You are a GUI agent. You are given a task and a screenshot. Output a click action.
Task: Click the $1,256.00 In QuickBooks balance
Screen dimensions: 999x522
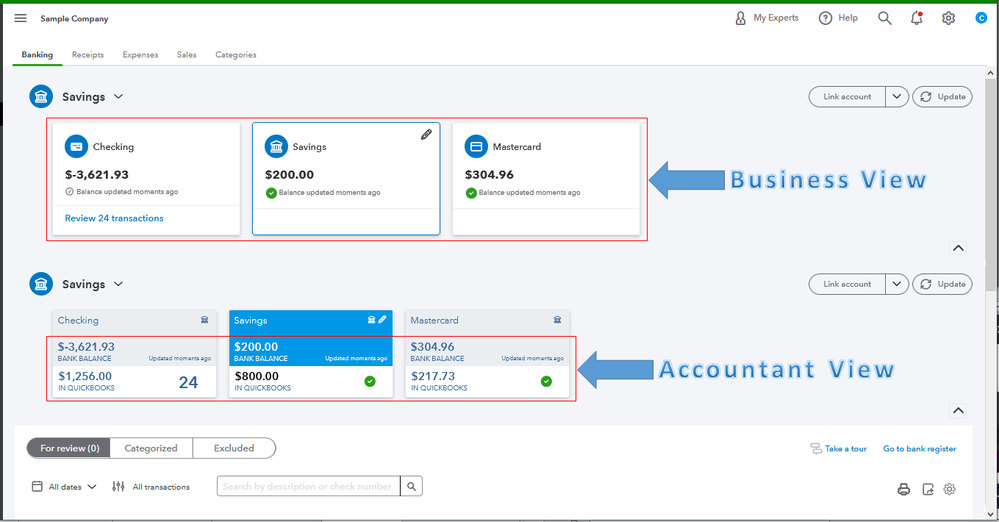[x=85, y=376]
